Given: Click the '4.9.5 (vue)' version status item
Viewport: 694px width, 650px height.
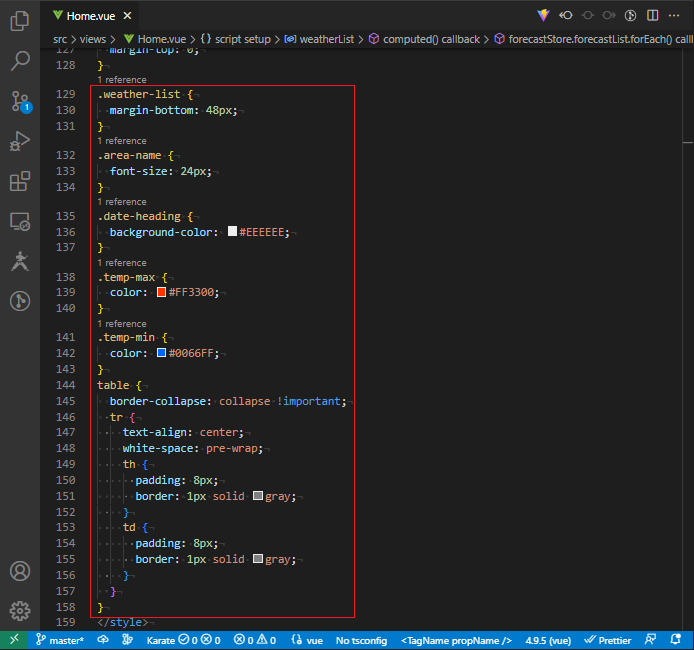Looking at the screenshot, I should point(548,640).
